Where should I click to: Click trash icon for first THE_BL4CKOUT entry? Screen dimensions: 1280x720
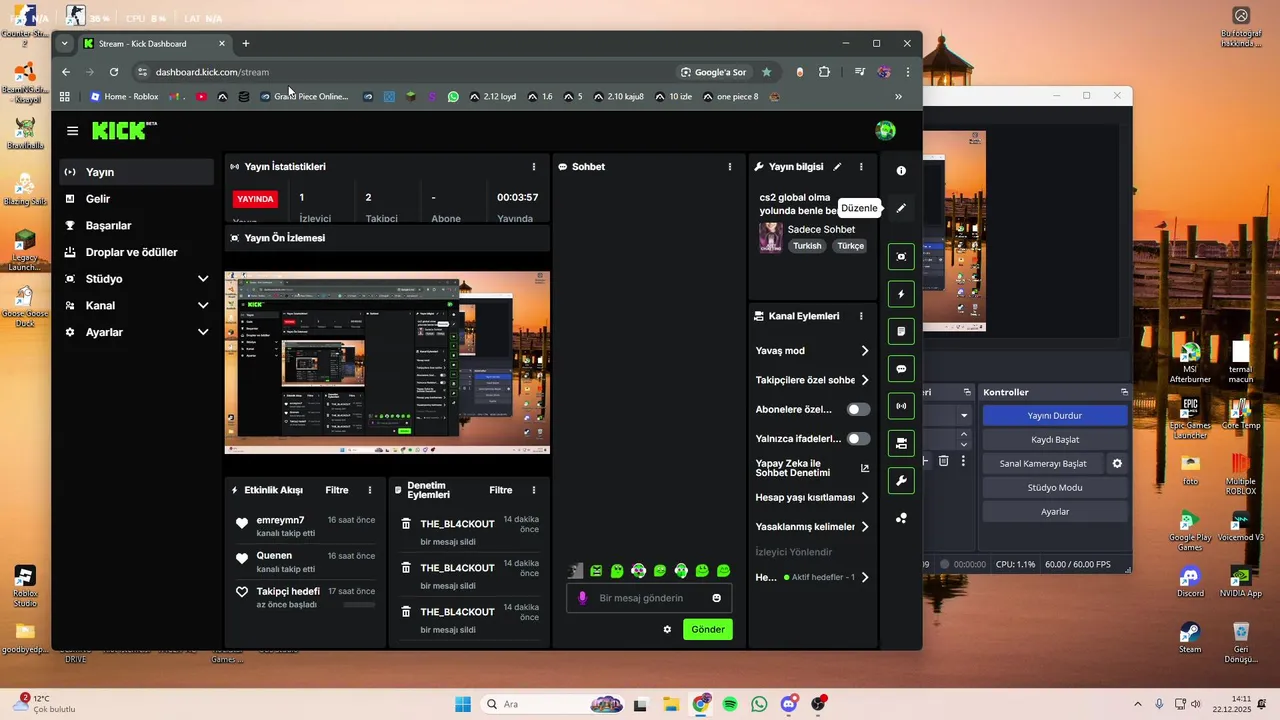[406, 523]
